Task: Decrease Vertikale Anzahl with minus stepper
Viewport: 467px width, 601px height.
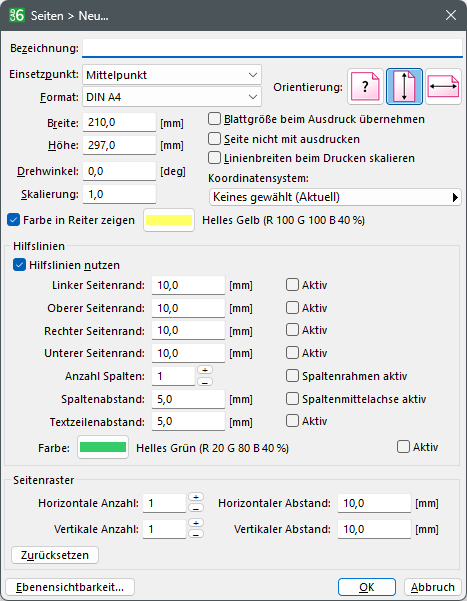Action: click(x=196, y=534)
